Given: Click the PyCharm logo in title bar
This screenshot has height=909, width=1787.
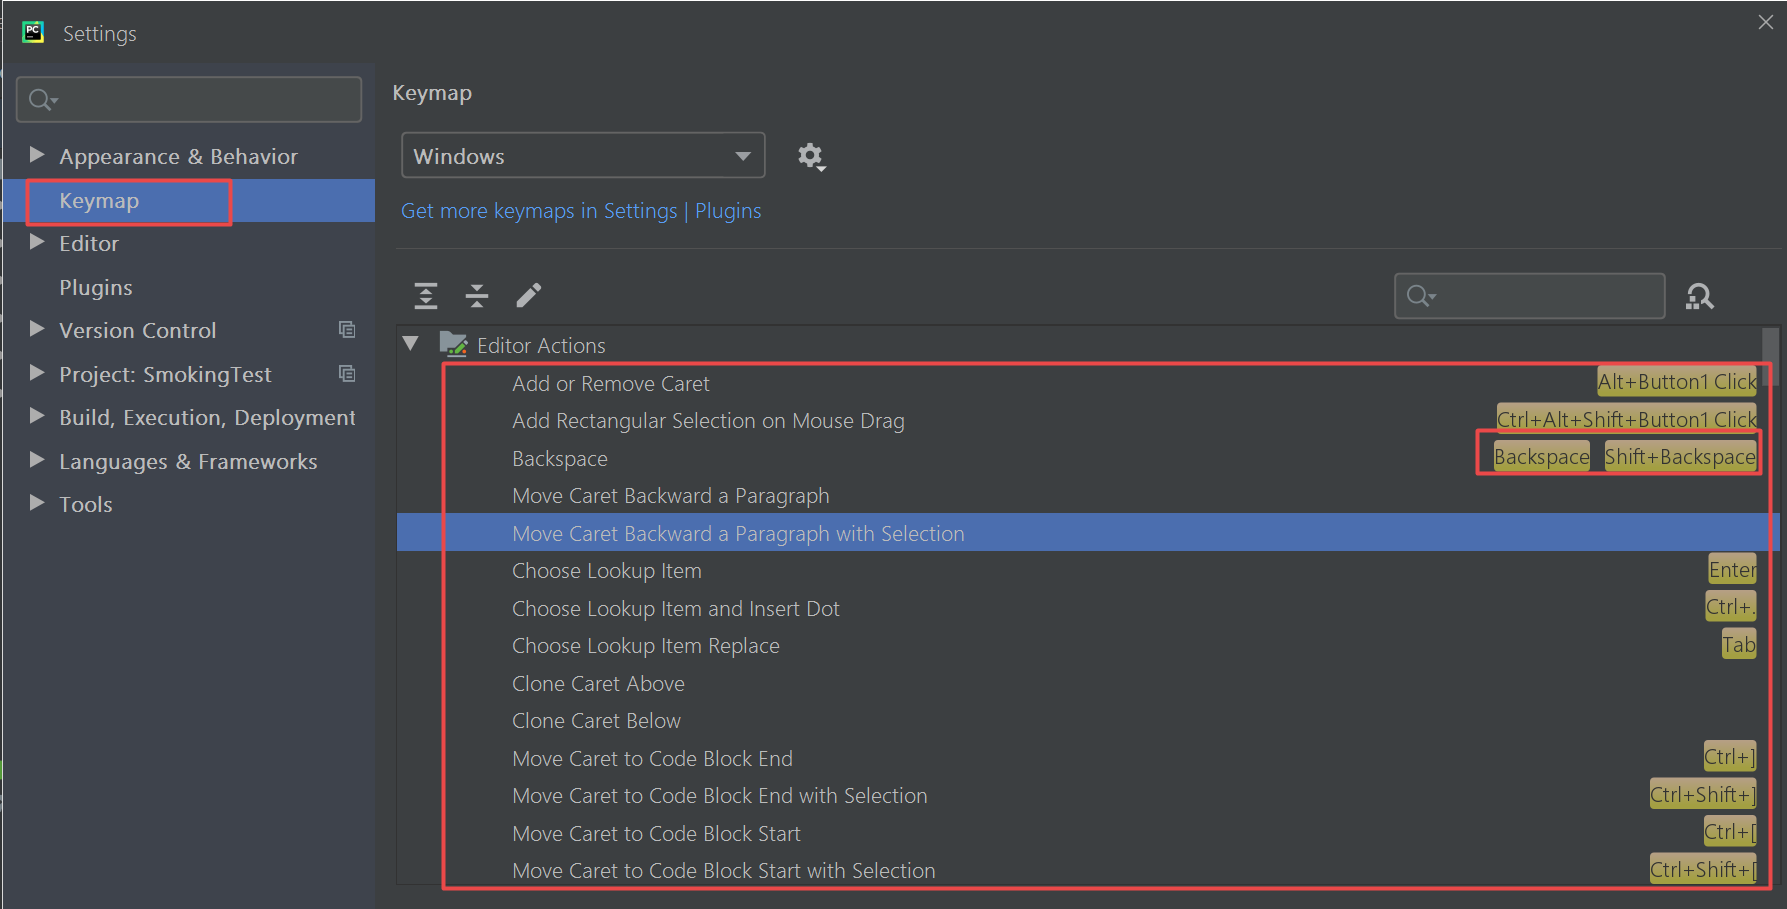Looking at the screenshot, I should click(x=33, y=32).
